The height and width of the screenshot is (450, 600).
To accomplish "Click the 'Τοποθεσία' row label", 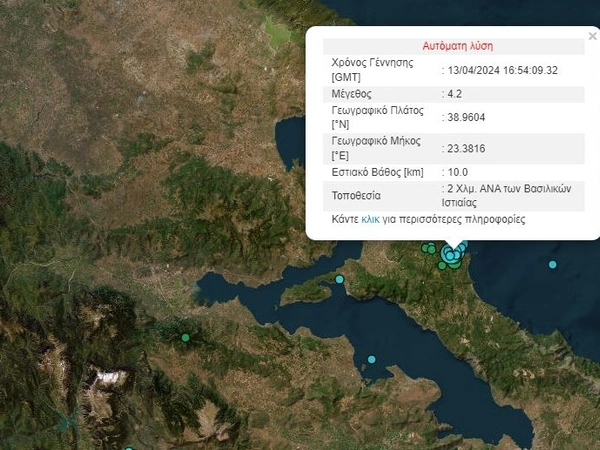I will (356, 195).
